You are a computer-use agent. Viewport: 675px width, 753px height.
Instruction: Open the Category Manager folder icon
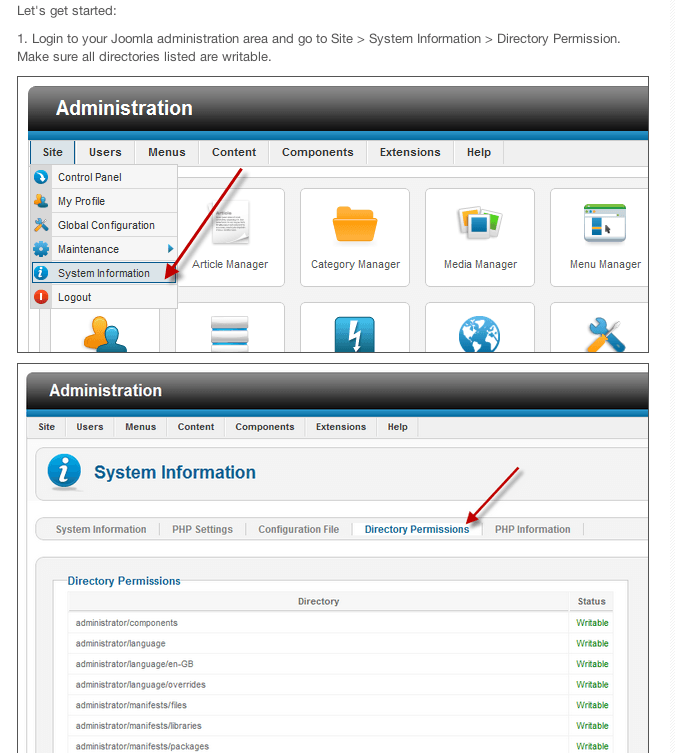(355, 224)
